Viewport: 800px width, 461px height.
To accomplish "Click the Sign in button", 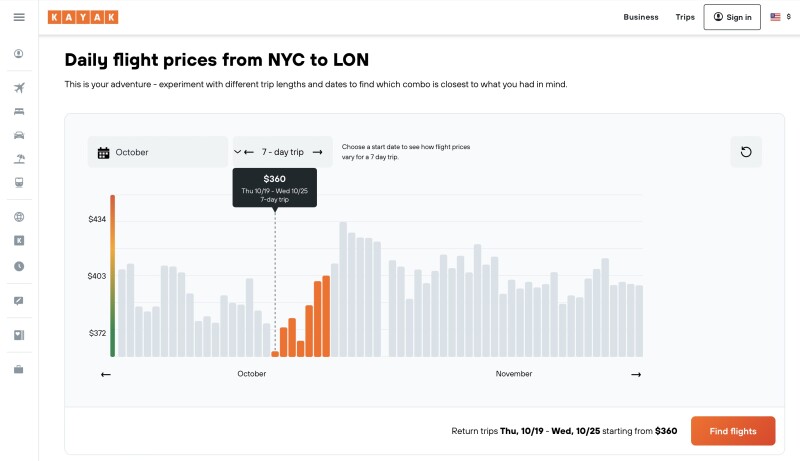I will pyautogui.click(x=732, y=17).
